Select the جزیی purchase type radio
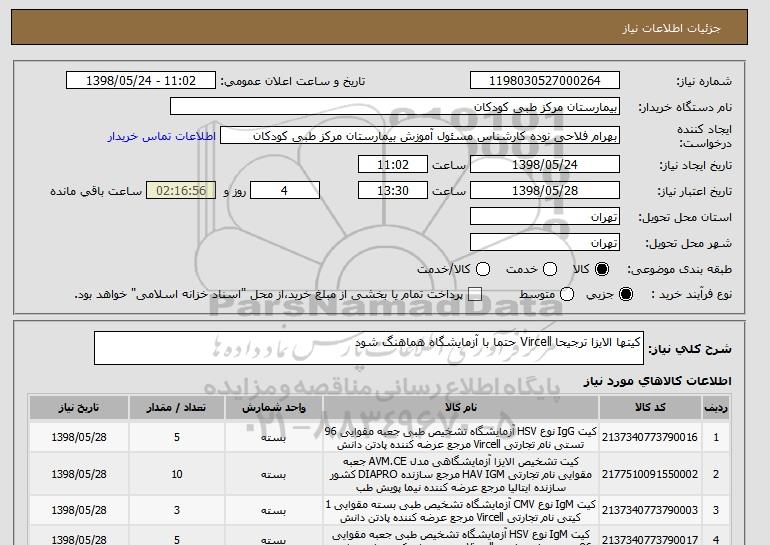 coord(626,294)
